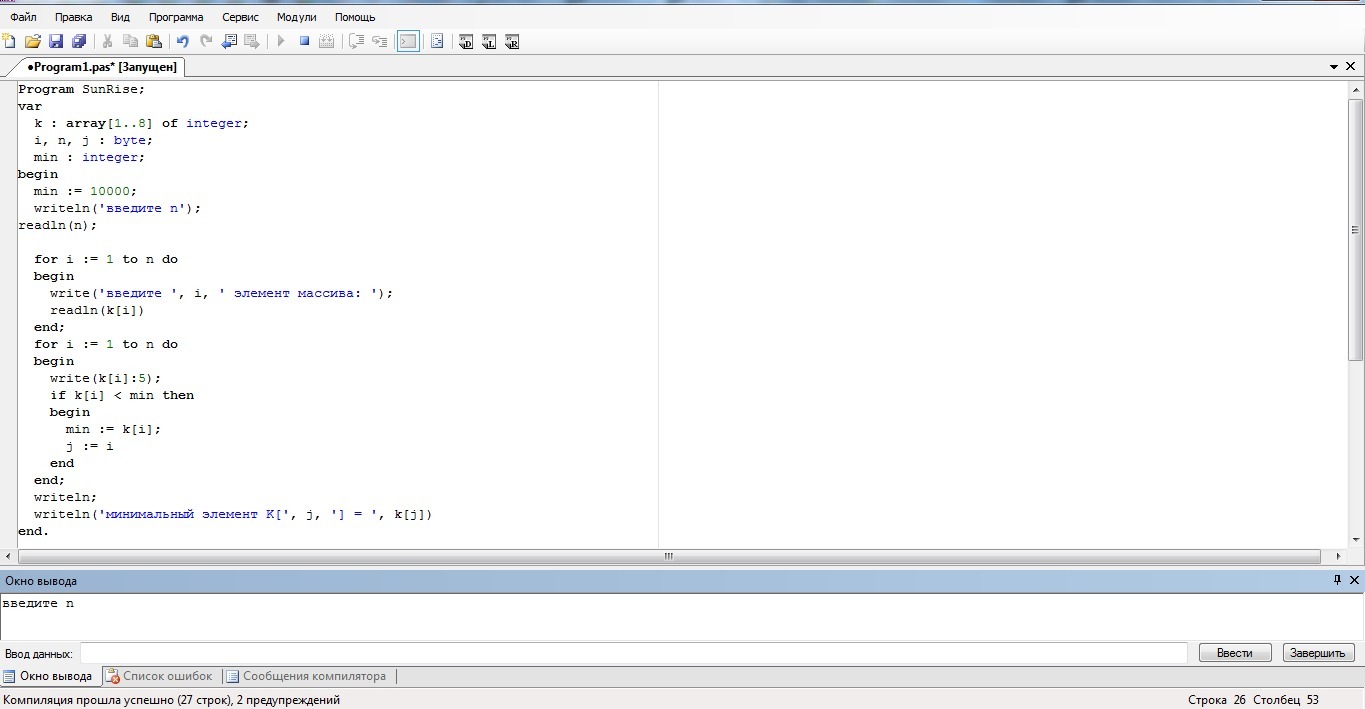Pin the Окно вывода panel
The height and width of the screenshot is (709, 1365).
[1338, 580]
